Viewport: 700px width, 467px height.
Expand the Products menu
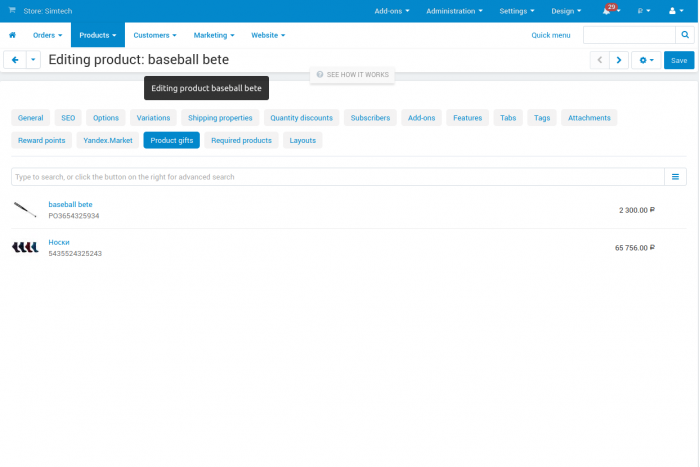pyautogui.click(x=98, y=35)
